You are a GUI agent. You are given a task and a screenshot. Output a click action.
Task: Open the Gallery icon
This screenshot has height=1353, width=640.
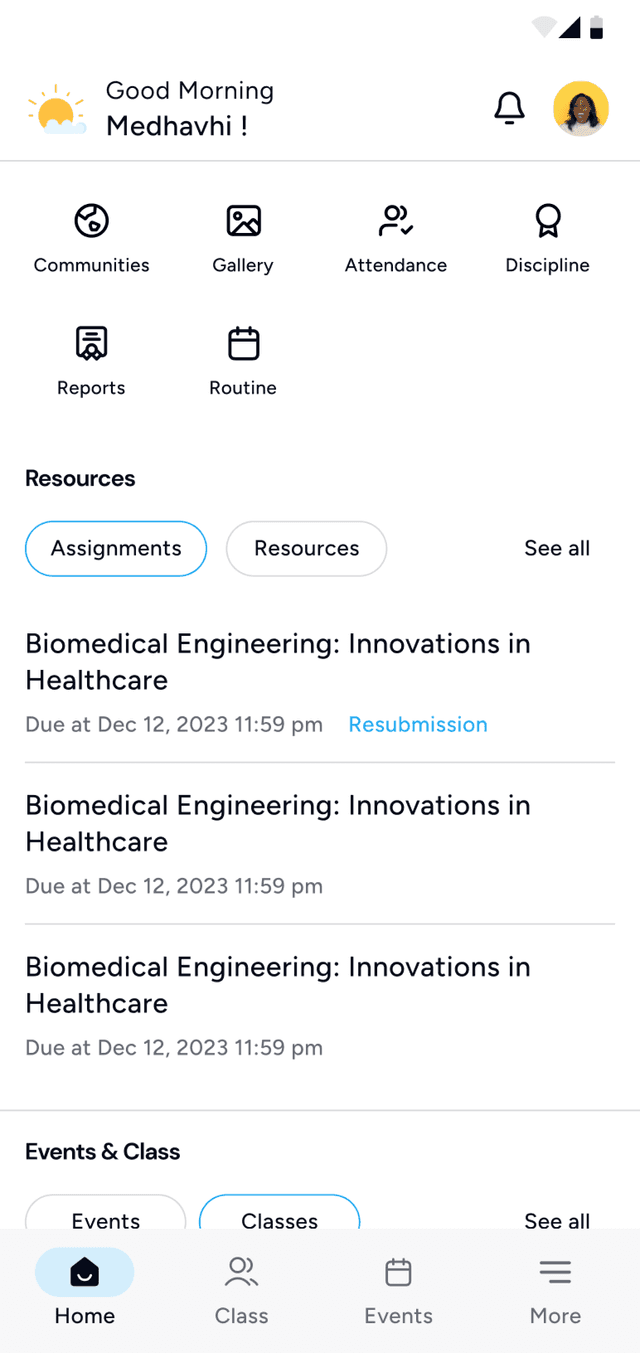tap(243, 221)
